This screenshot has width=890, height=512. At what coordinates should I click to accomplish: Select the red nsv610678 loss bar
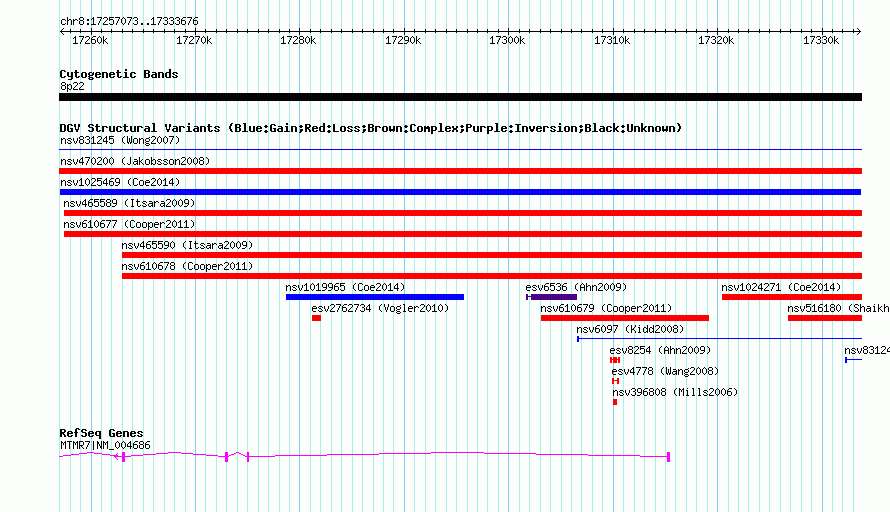tap(492, 276)
